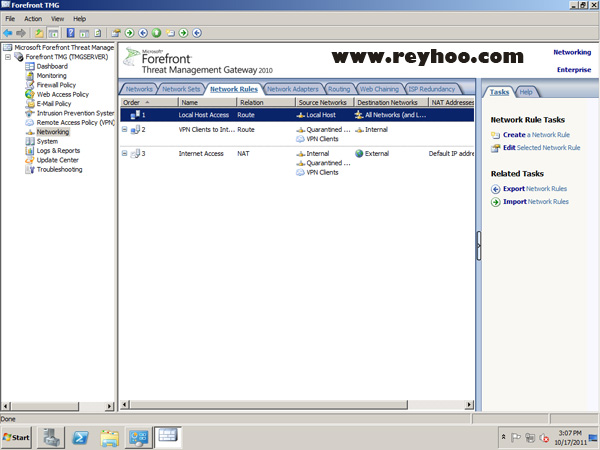
Task: Open the Logs & Reports node icon
Action: pos(30,151)
